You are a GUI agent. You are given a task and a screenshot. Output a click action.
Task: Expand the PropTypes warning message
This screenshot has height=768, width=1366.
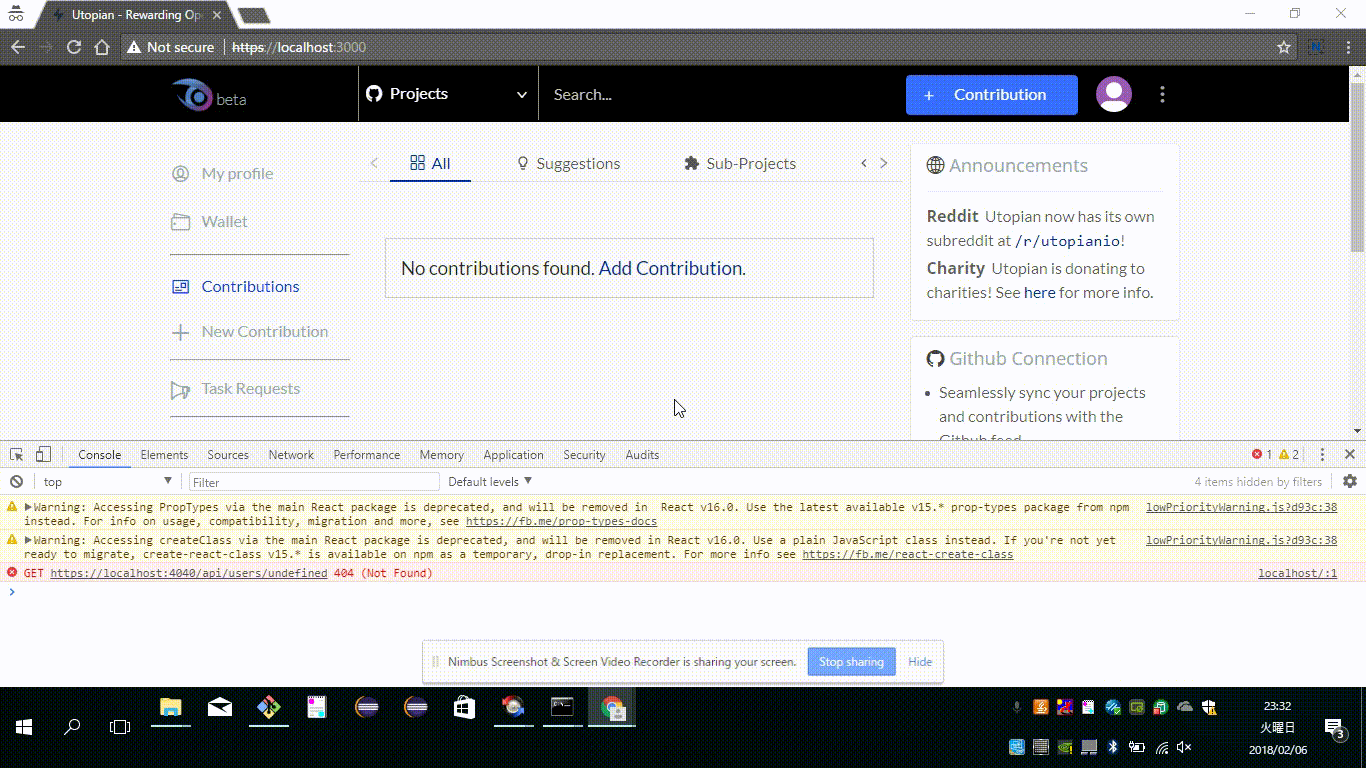29,507
